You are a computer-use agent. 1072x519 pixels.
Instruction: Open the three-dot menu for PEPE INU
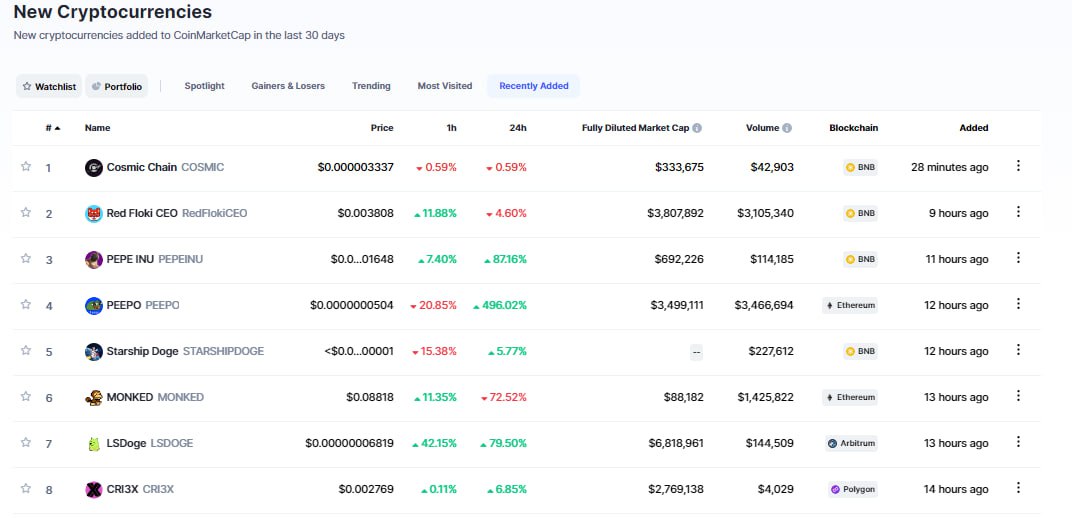coord(1018,258)
